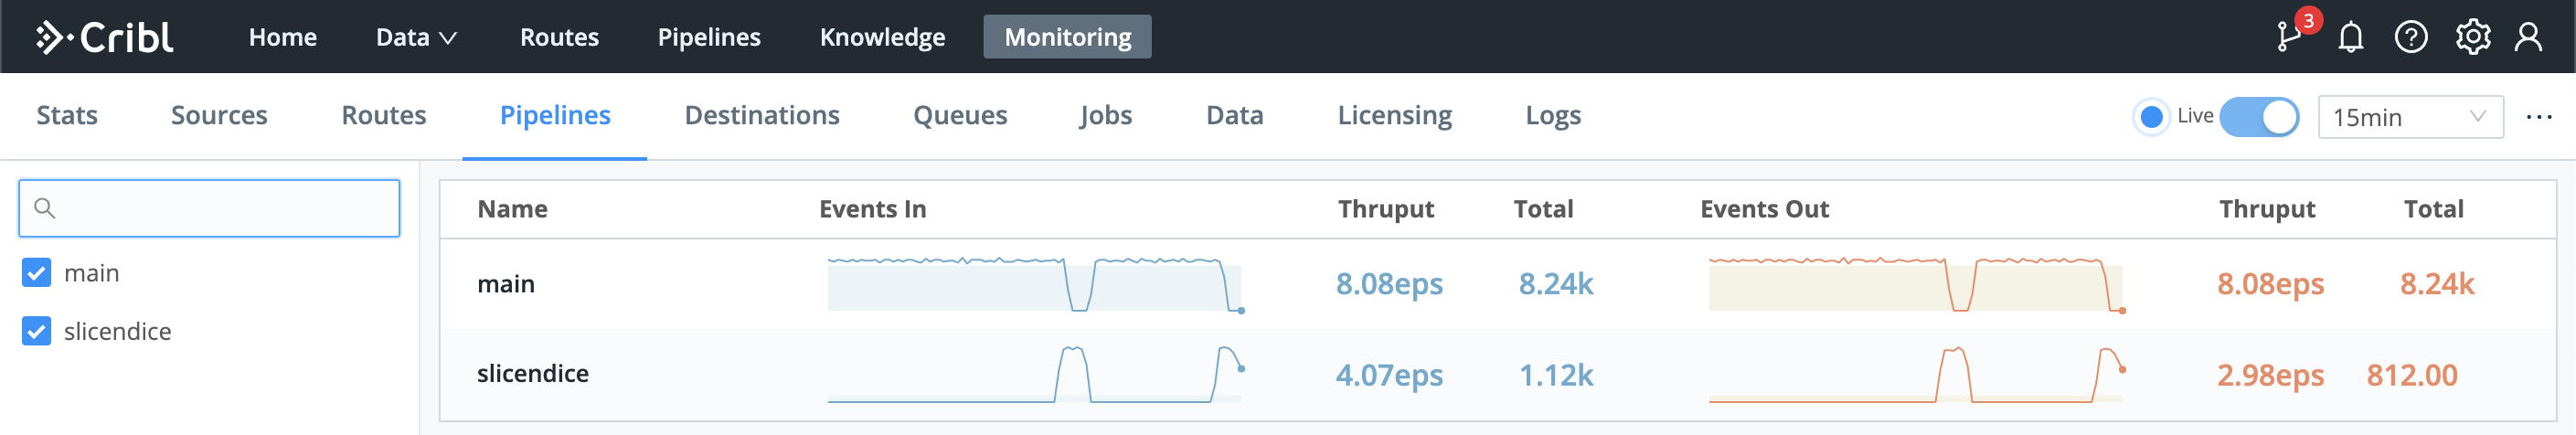The image size is (2576, 435).
Task: Click the blue Live indicator dot
Action: [x=2151, y=117]
